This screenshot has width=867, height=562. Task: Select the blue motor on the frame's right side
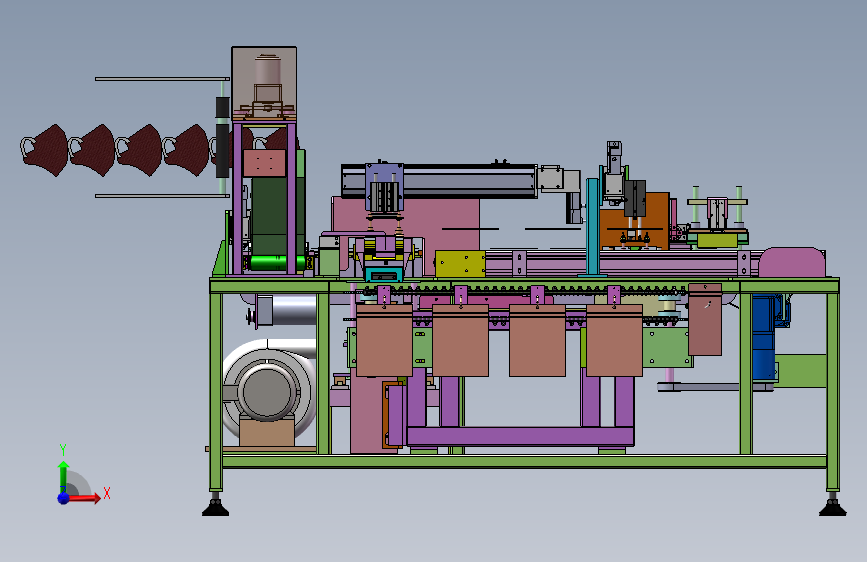tap(764, 337)
